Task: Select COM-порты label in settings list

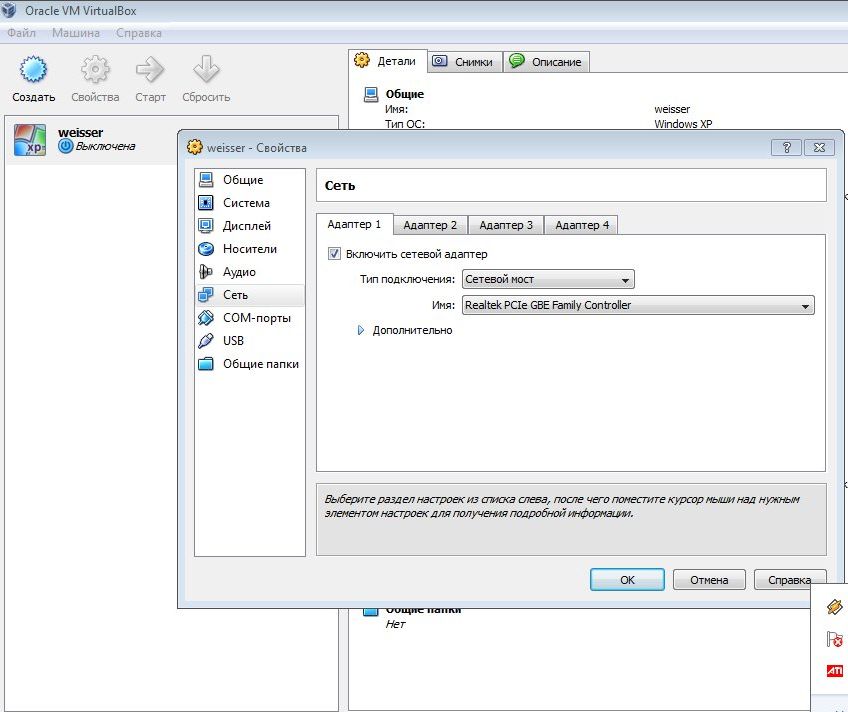Action: pos(257,318)
